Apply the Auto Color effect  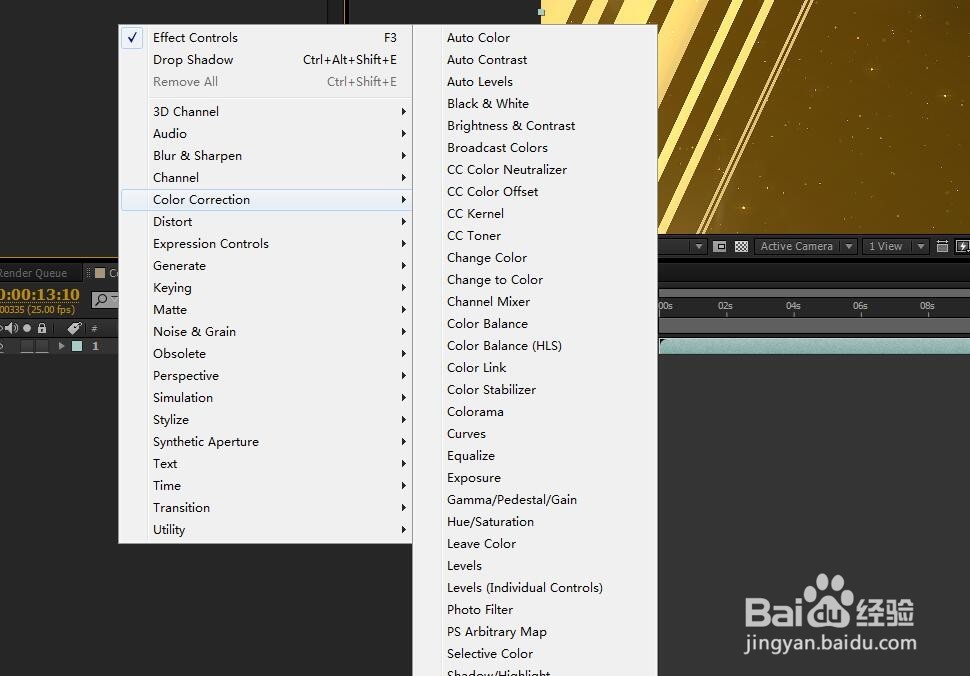click(535, 38)
